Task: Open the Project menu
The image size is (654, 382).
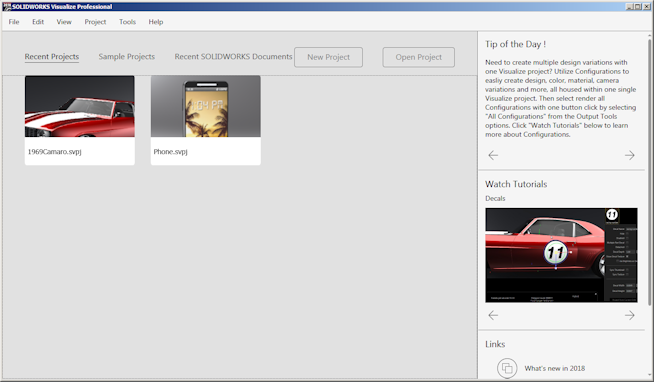Action: pyautogui.click(x=95, y=22)
